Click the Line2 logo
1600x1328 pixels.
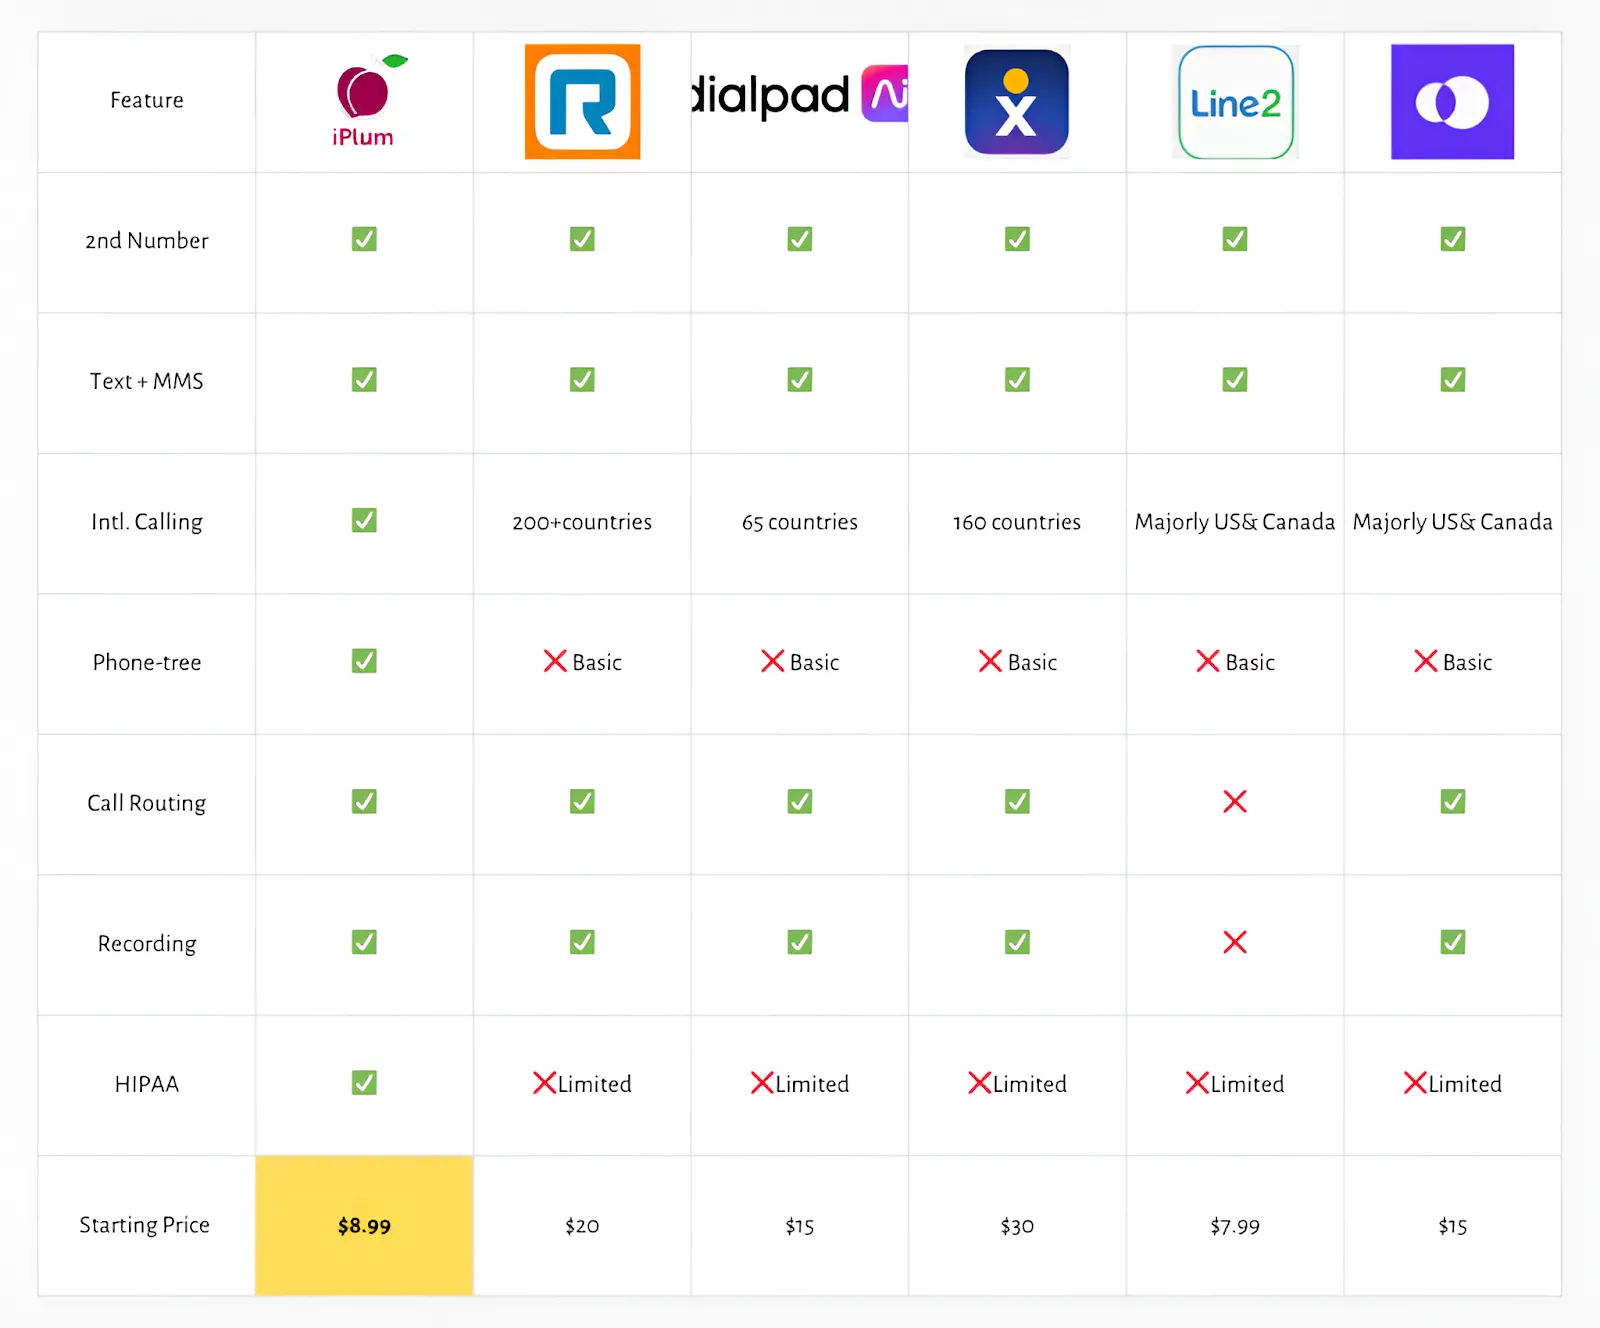pos(1235,102)
